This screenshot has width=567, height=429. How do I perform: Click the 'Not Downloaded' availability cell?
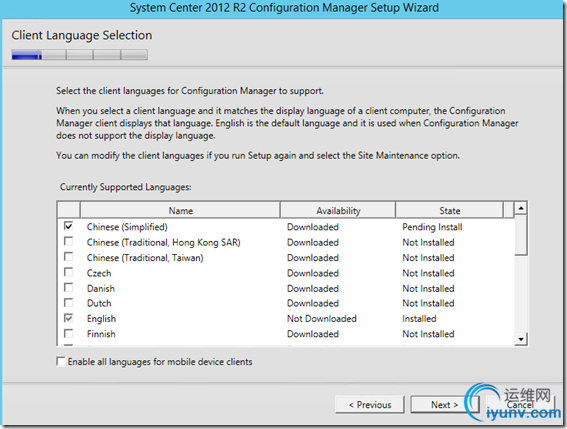[x=321, y=319]
